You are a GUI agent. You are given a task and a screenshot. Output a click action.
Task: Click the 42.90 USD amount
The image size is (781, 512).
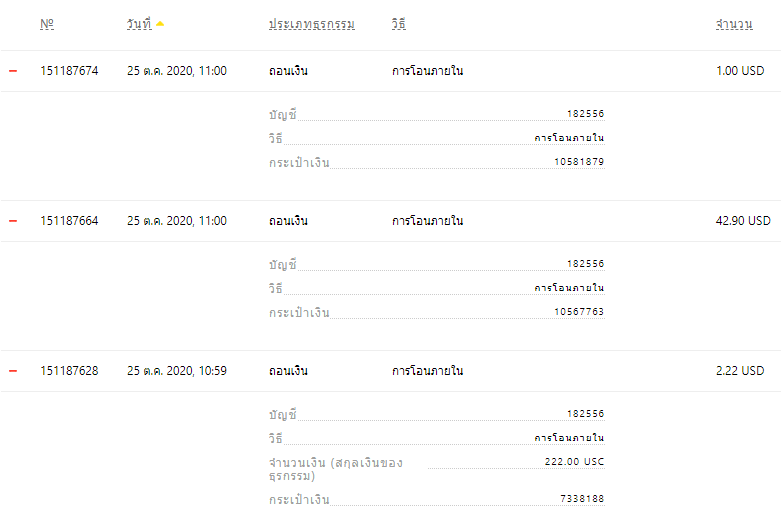[743, 221]
